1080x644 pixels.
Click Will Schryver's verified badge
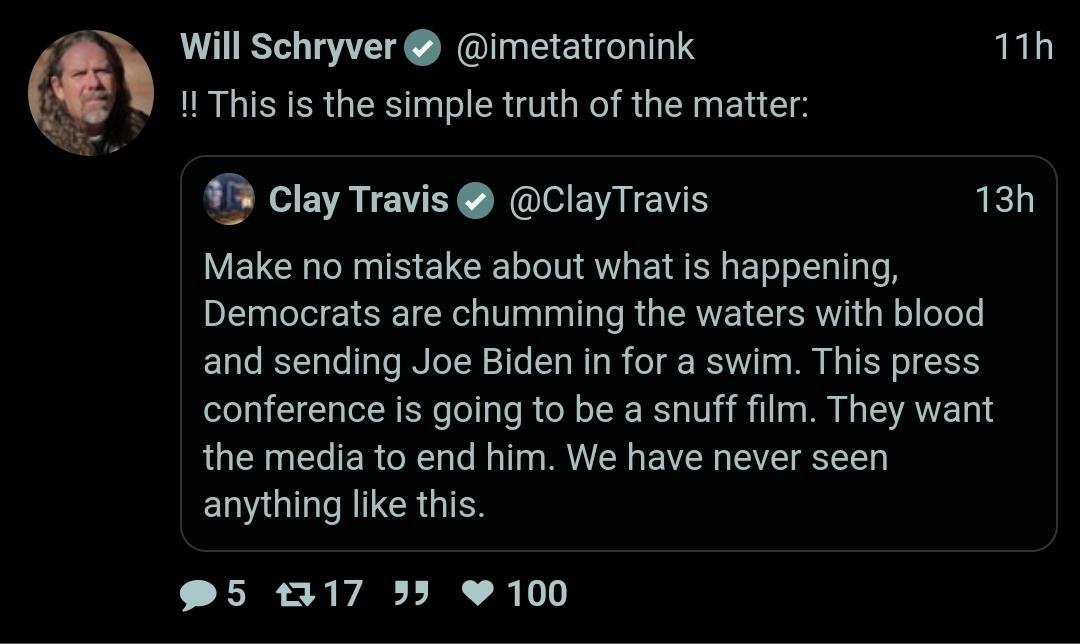(424, 48)
